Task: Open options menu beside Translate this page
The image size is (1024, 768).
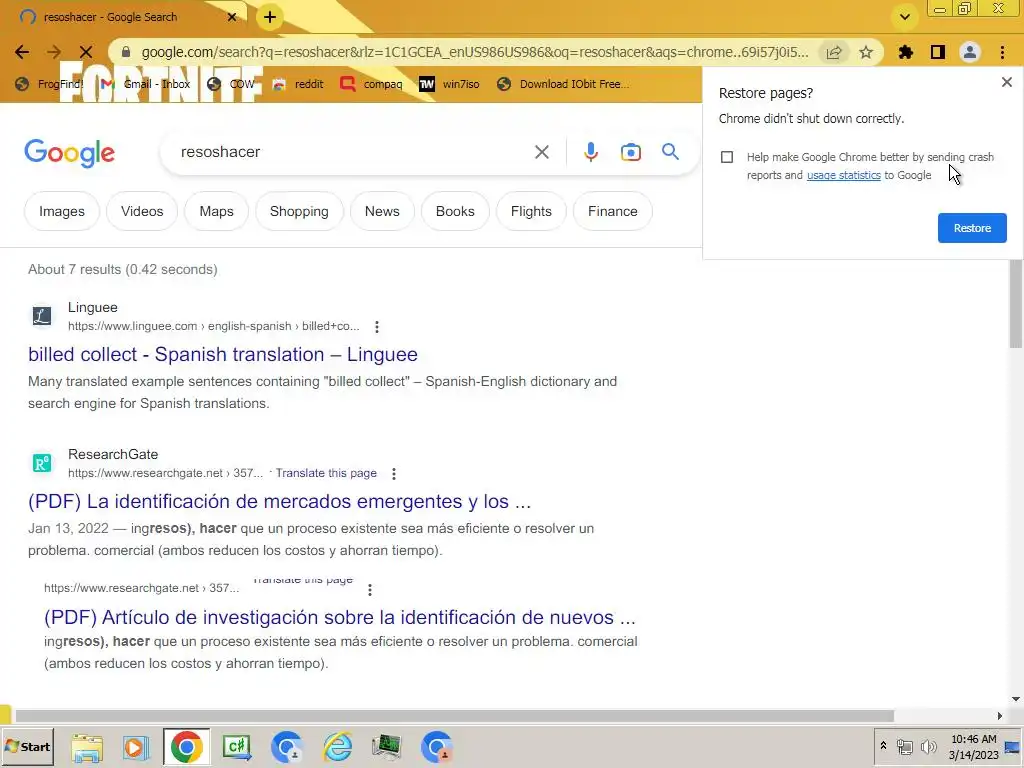Action: pos(394,473)
